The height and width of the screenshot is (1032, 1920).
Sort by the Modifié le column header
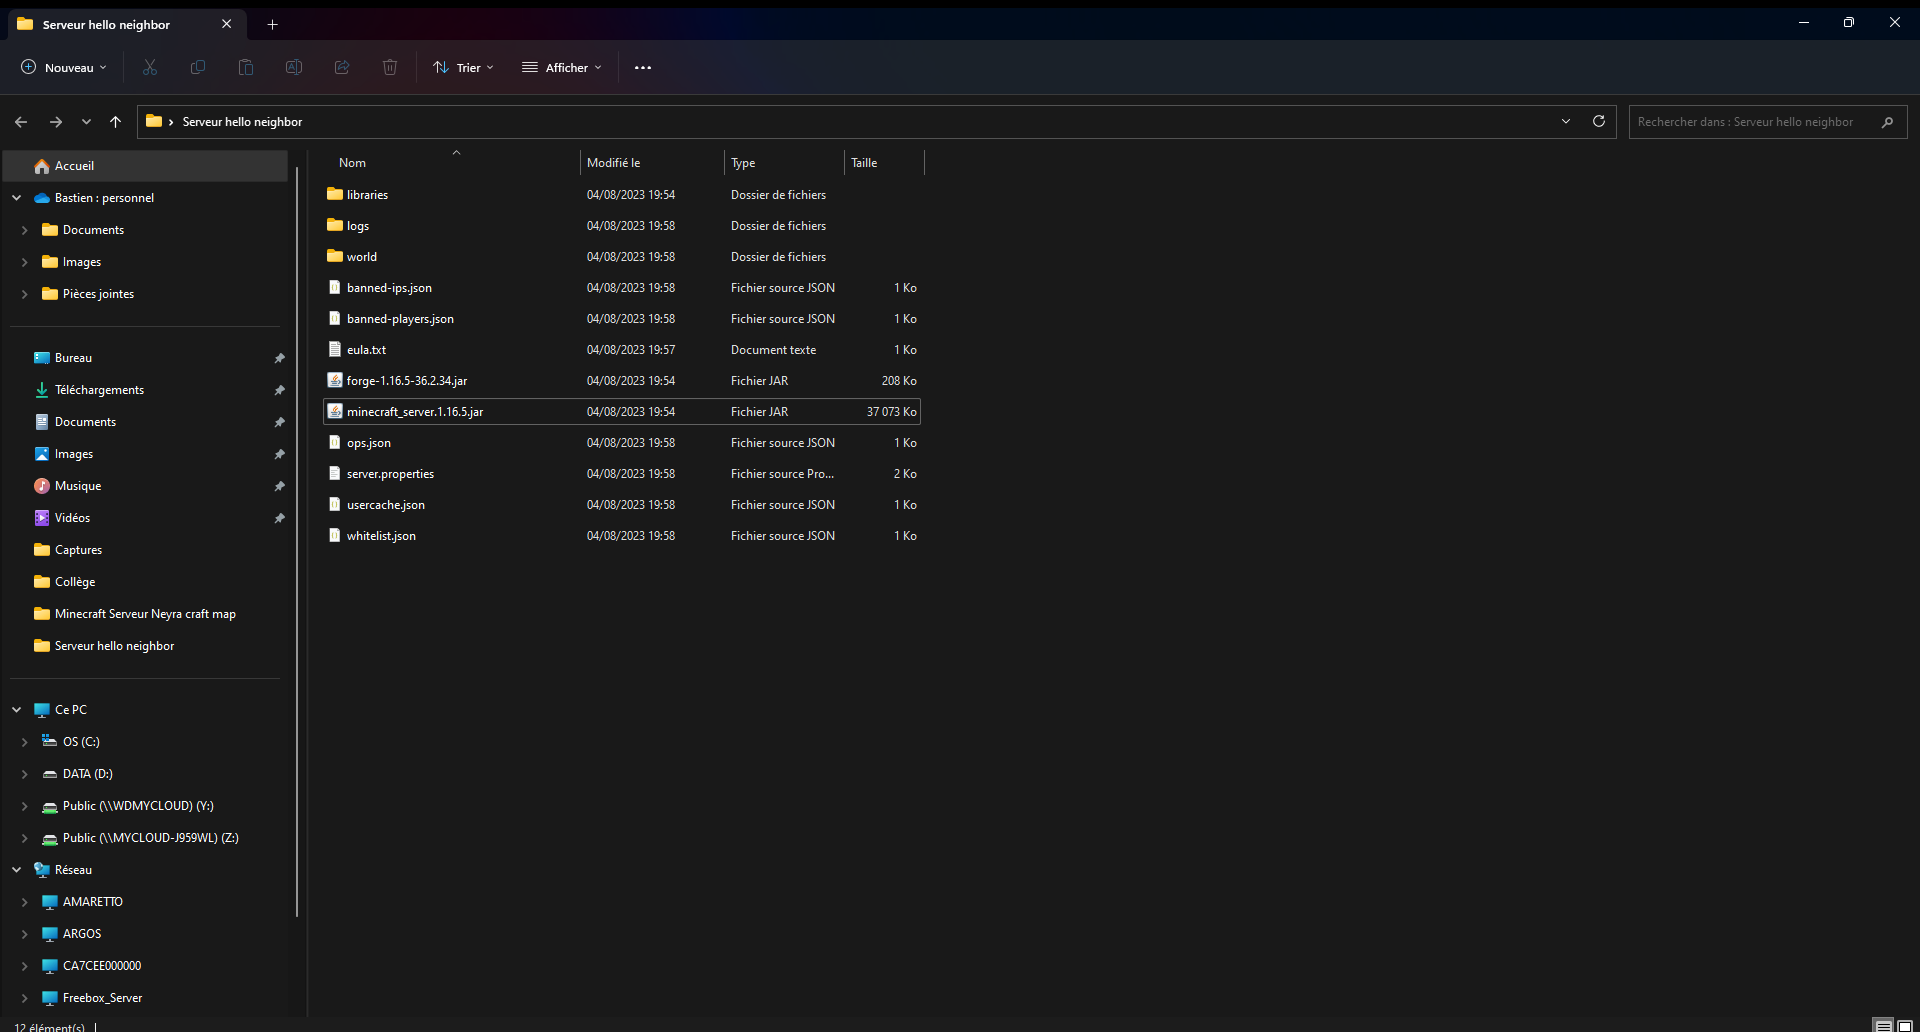(x=652, y=162)
